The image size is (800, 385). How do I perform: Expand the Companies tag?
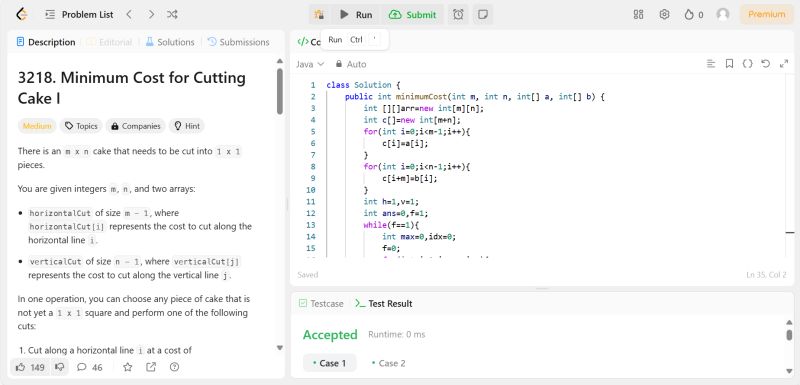(x=136, y=126)
